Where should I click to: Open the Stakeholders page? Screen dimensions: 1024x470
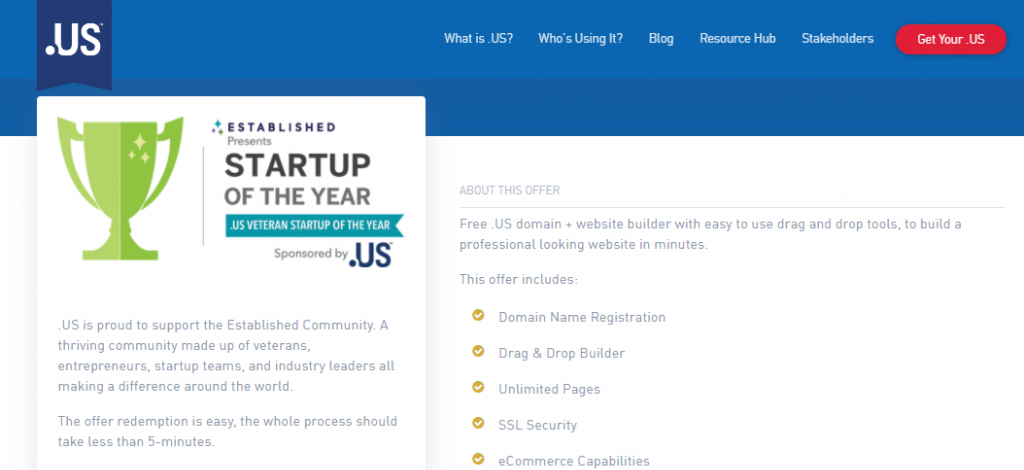click(x=837, y=39)
